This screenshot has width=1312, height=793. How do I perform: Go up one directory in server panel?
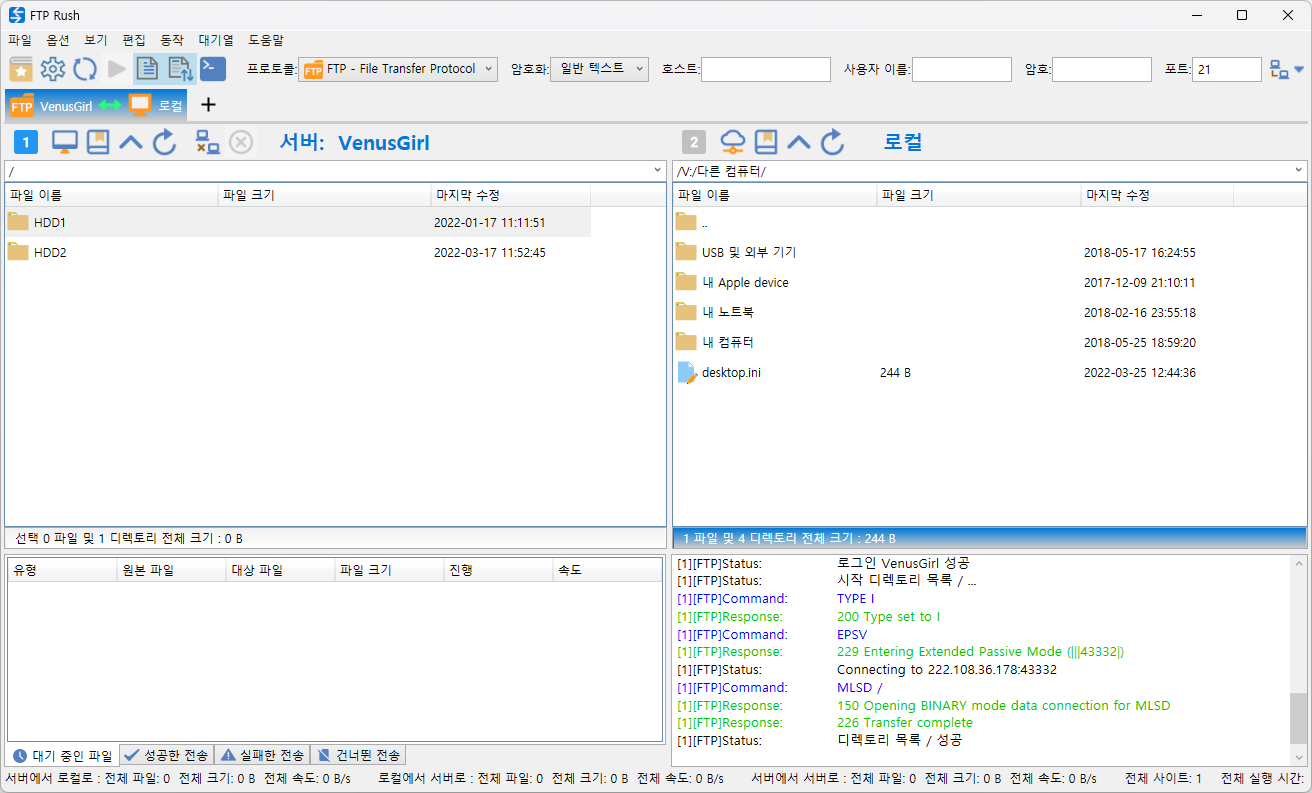click(x=131, y=142)
